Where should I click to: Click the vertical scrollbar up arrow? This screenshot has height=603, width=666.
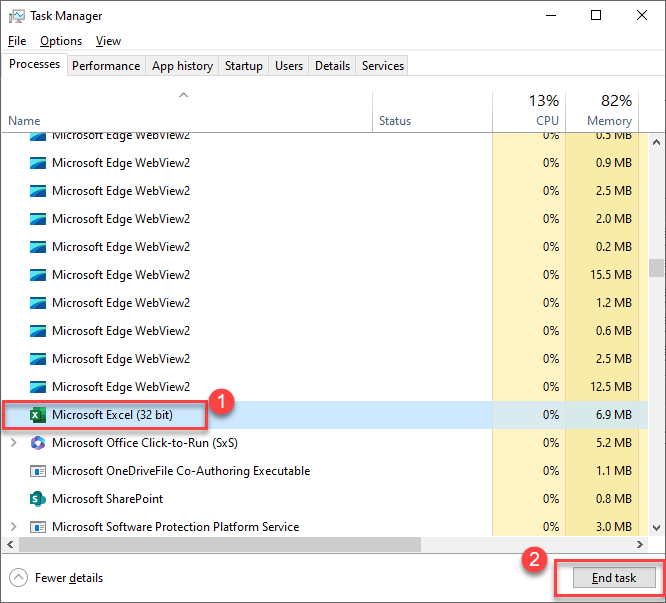(657, 143)
